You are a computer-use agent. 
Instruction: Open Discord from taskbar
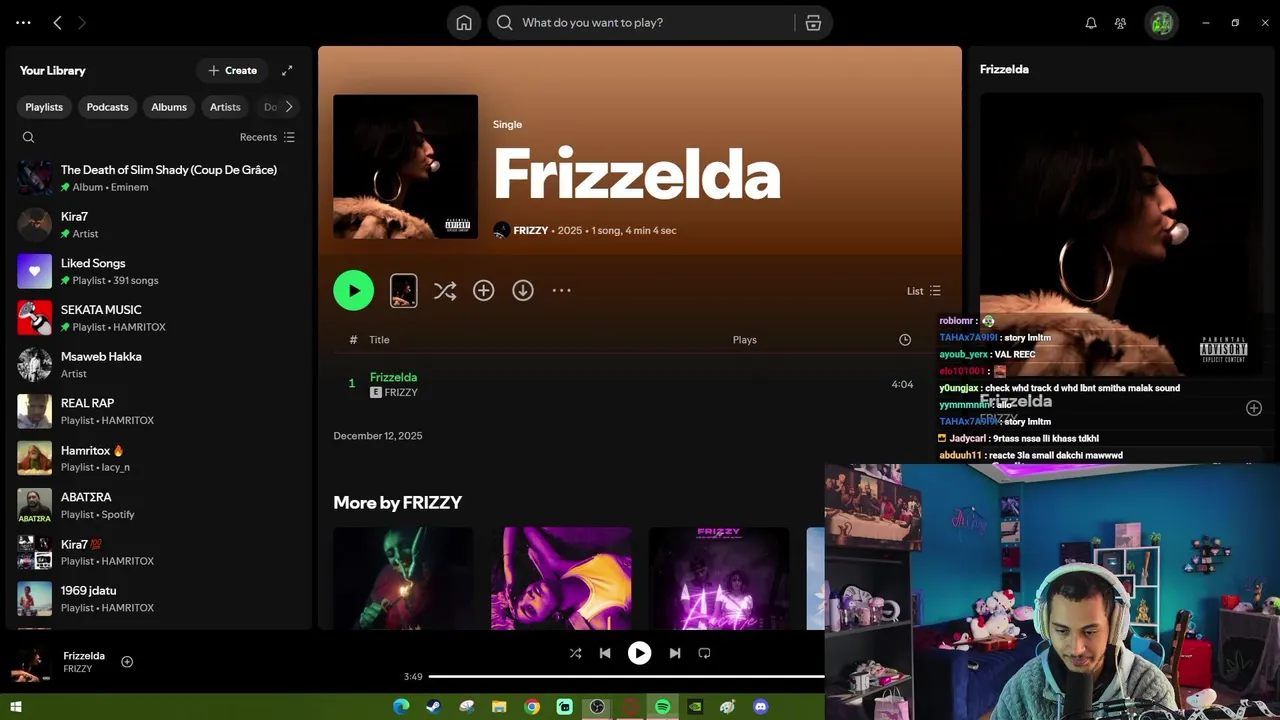(760, 707)
